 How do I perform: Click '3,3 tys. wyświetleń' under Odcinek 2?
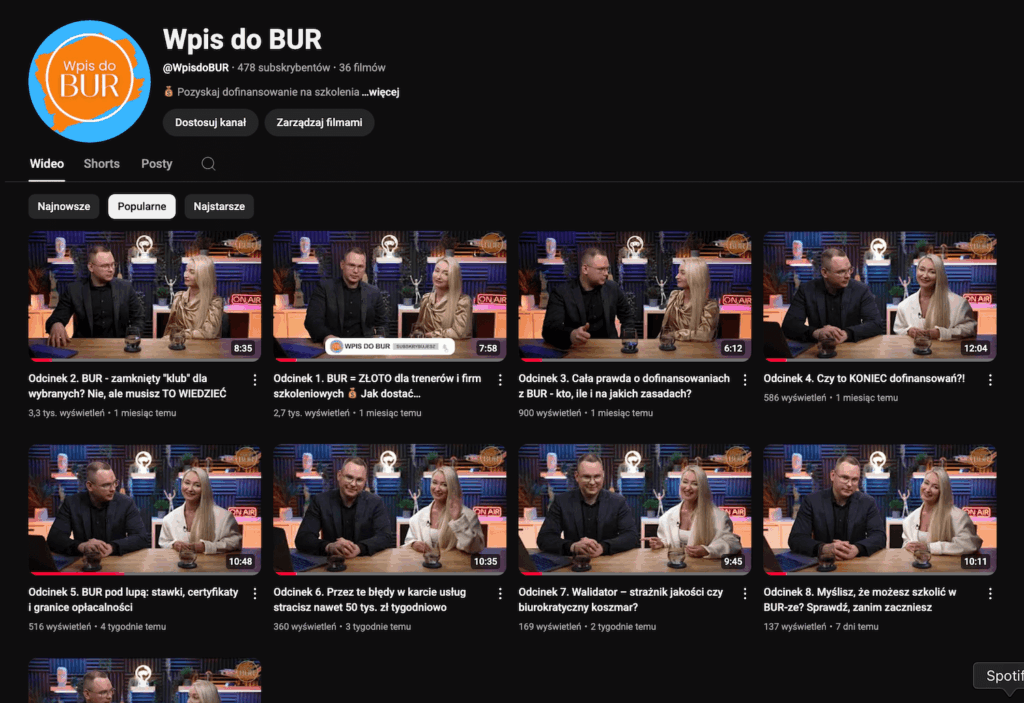pyautogui.click(x=66, y=413)
